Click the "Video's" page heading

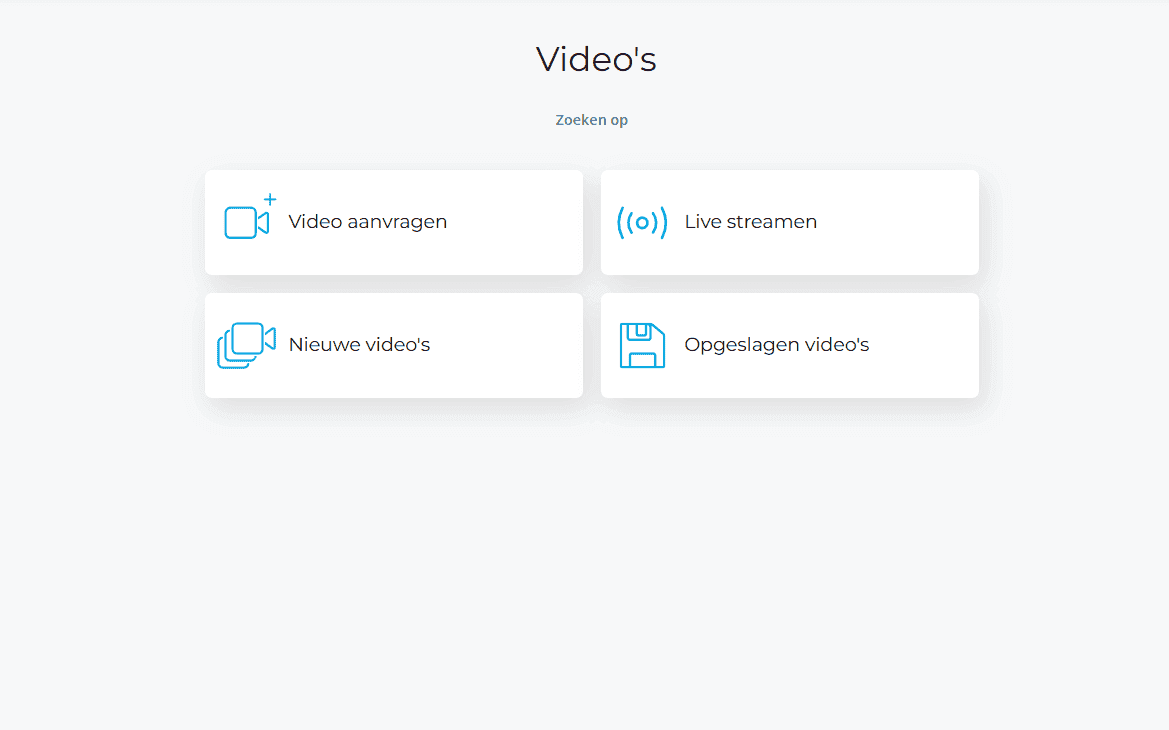coord(596,60)
